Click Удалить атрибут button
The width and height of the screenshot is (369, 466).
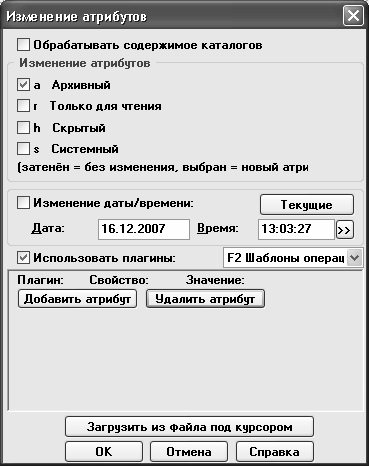(x=206, y=299)
